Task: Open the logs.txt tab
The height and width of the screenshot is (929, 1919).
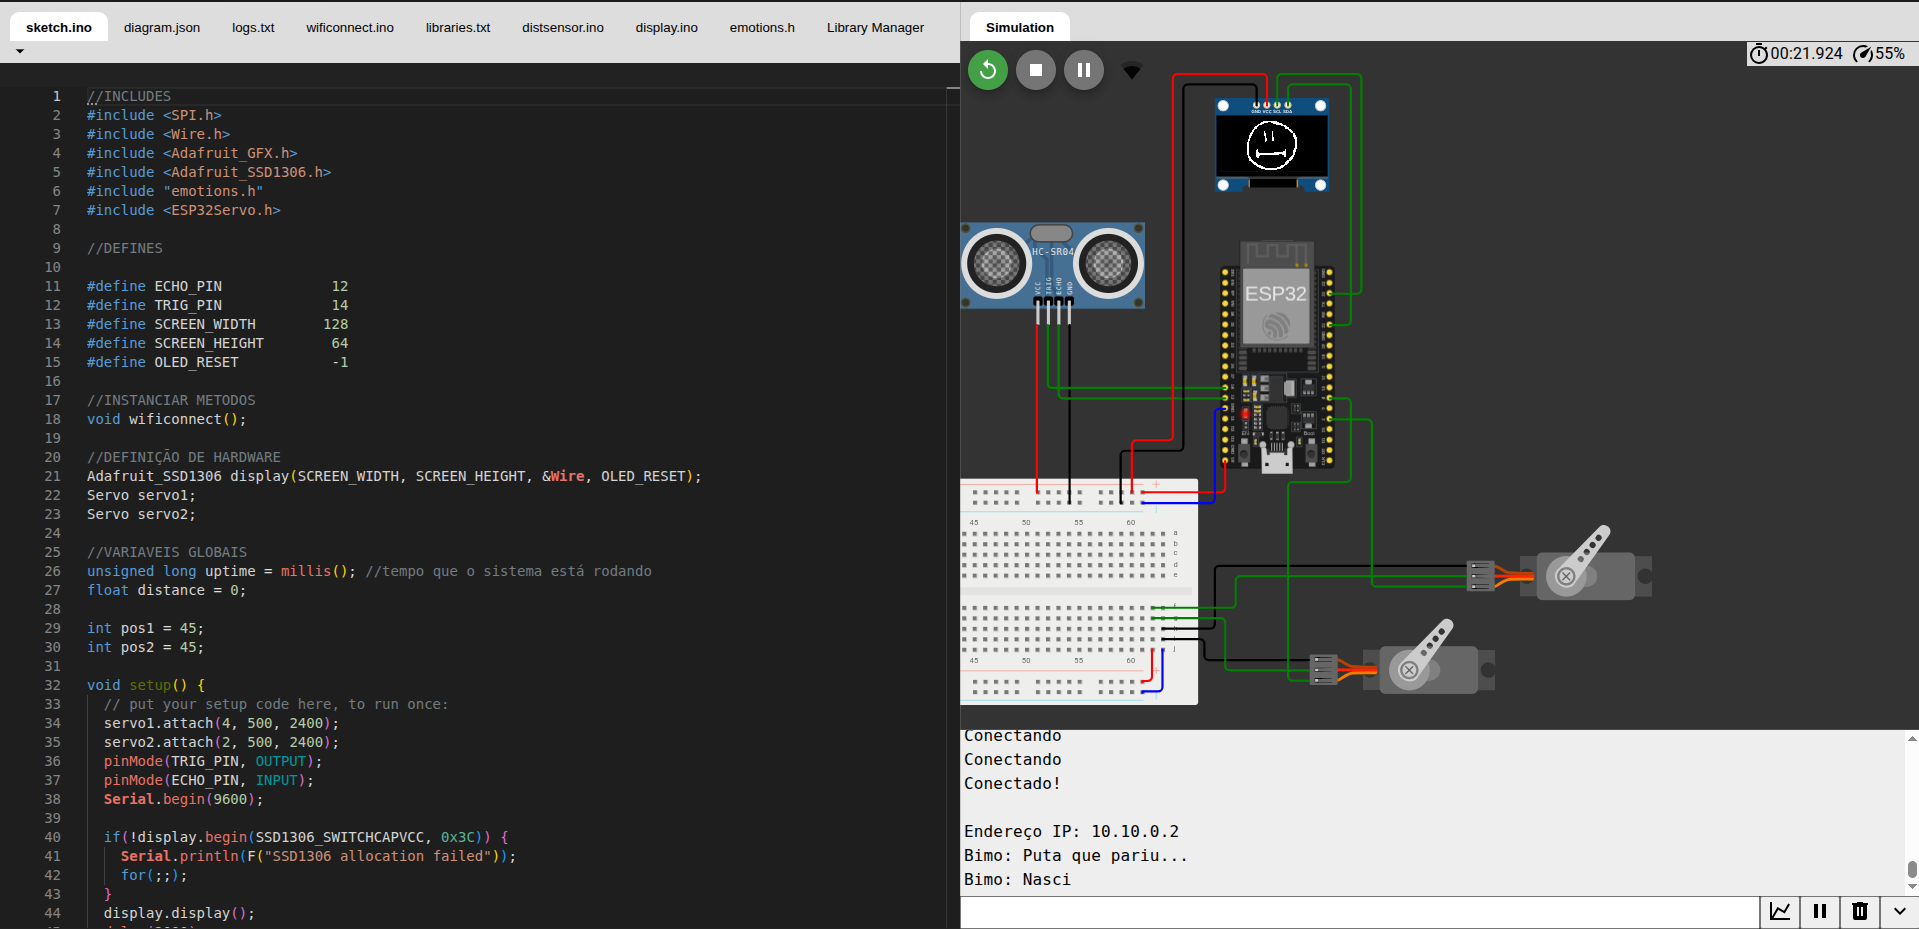Action: pos(253,27)
